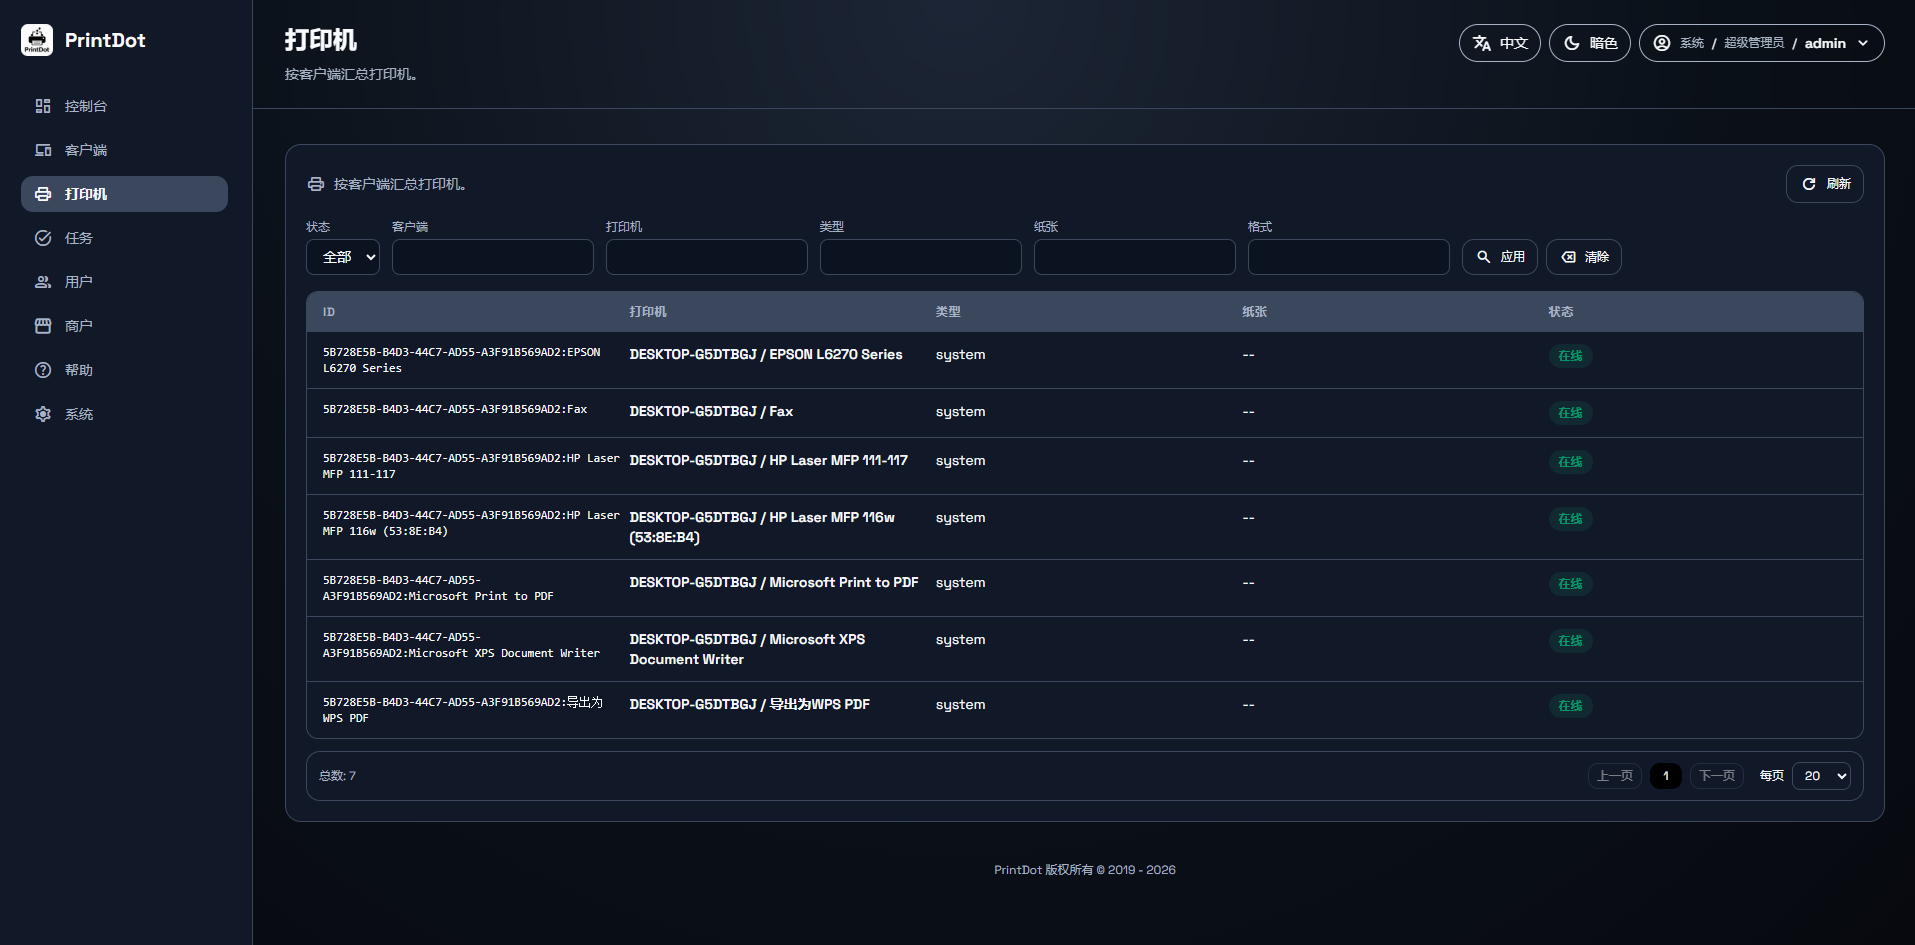Select page 1 in pagination
1915x945 pixels.
click(x=1665, y=776)
